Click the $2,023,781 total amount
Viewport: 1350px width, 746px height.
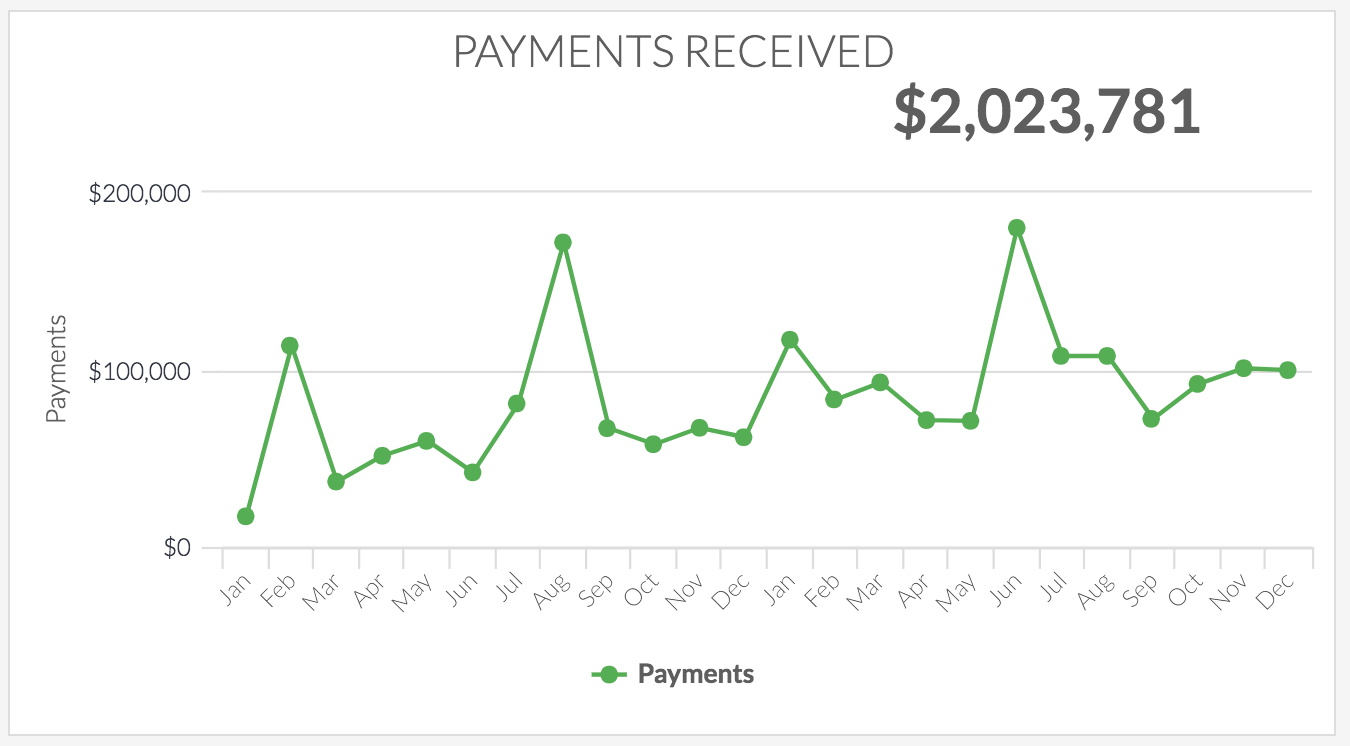1046,111
